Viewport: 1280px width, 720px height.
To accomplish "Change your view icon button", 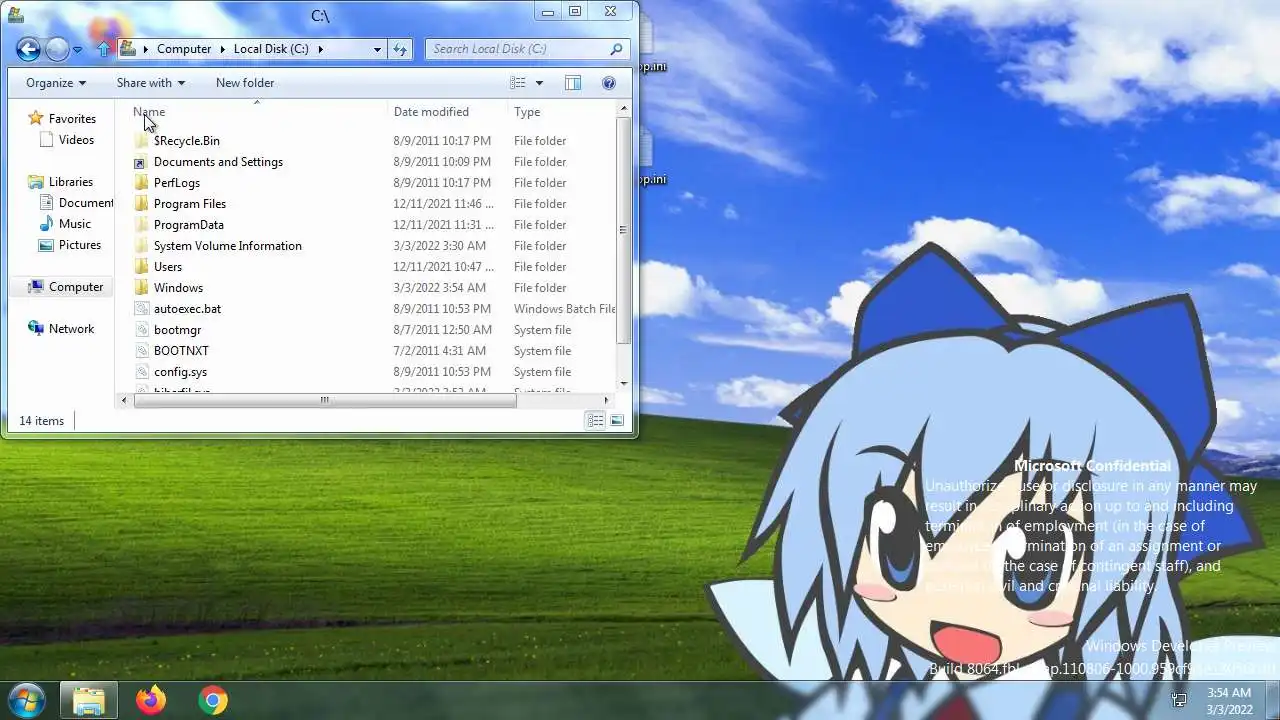I will [518, 83].
